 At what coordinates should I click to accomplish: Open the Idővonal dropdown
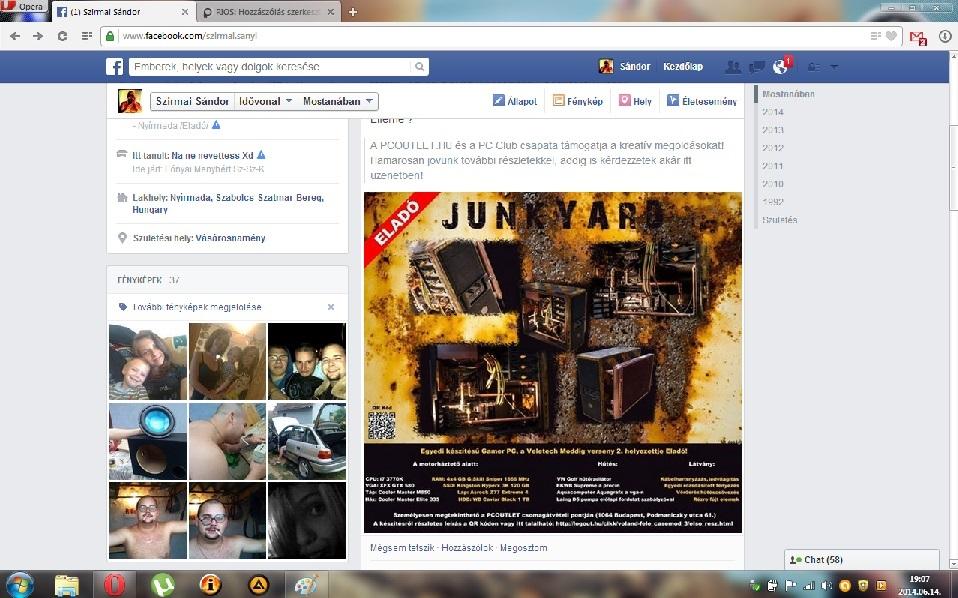pos(265,101)
